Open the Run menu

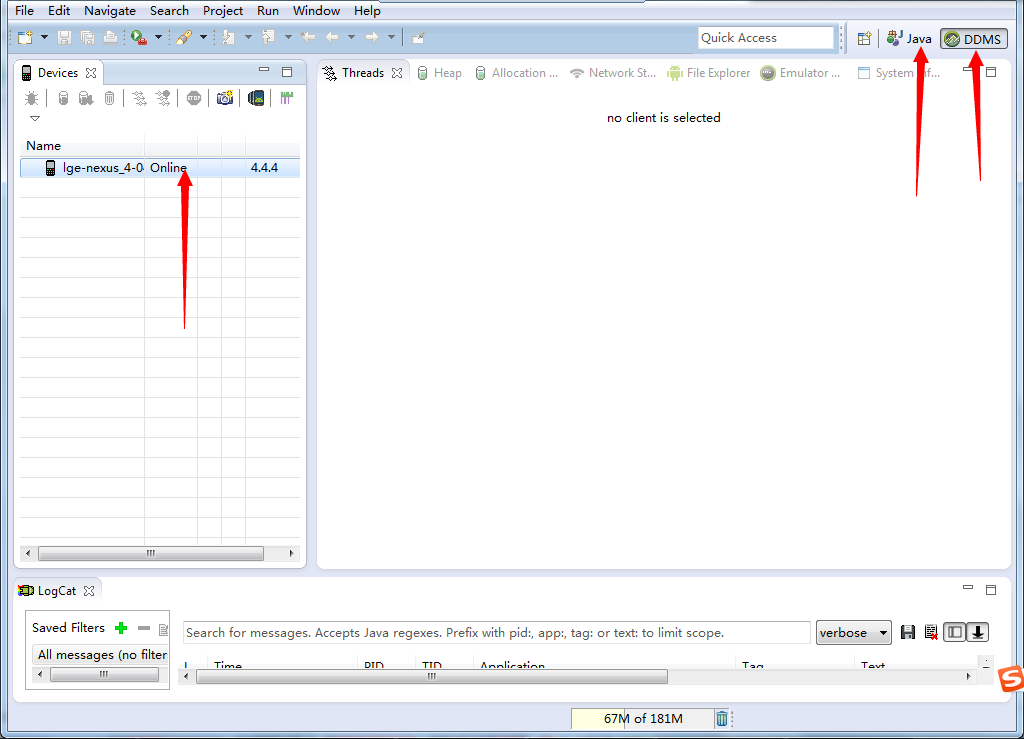point(268,10)
